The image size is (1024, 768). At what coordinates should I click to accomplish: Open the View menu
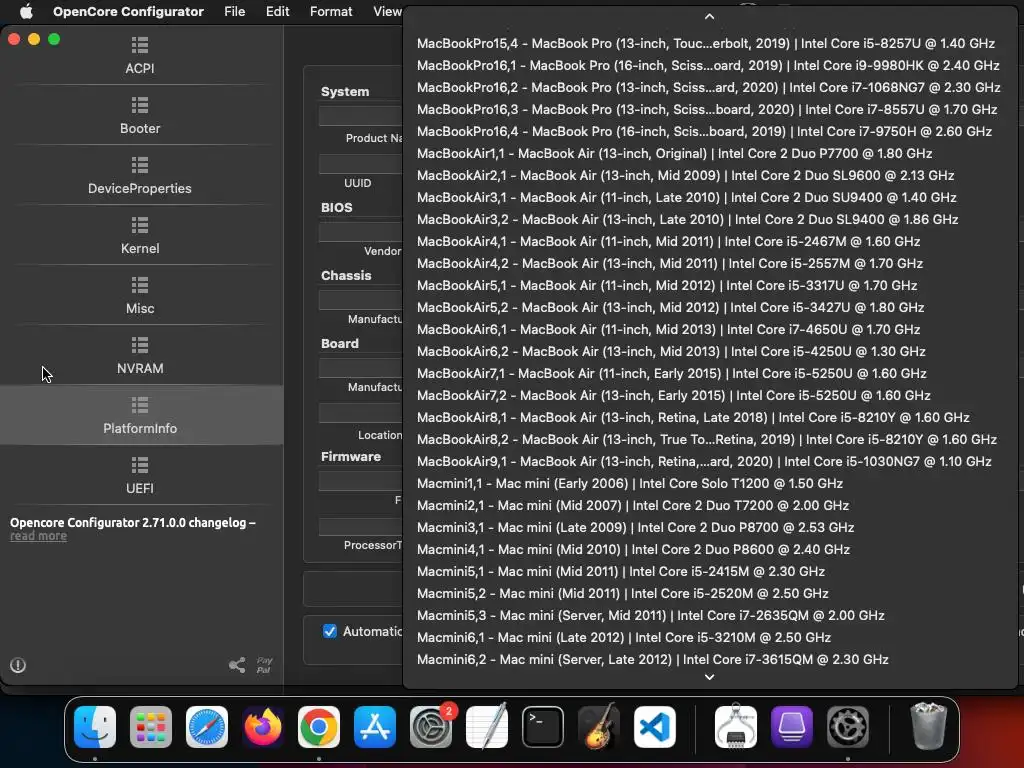387,11
